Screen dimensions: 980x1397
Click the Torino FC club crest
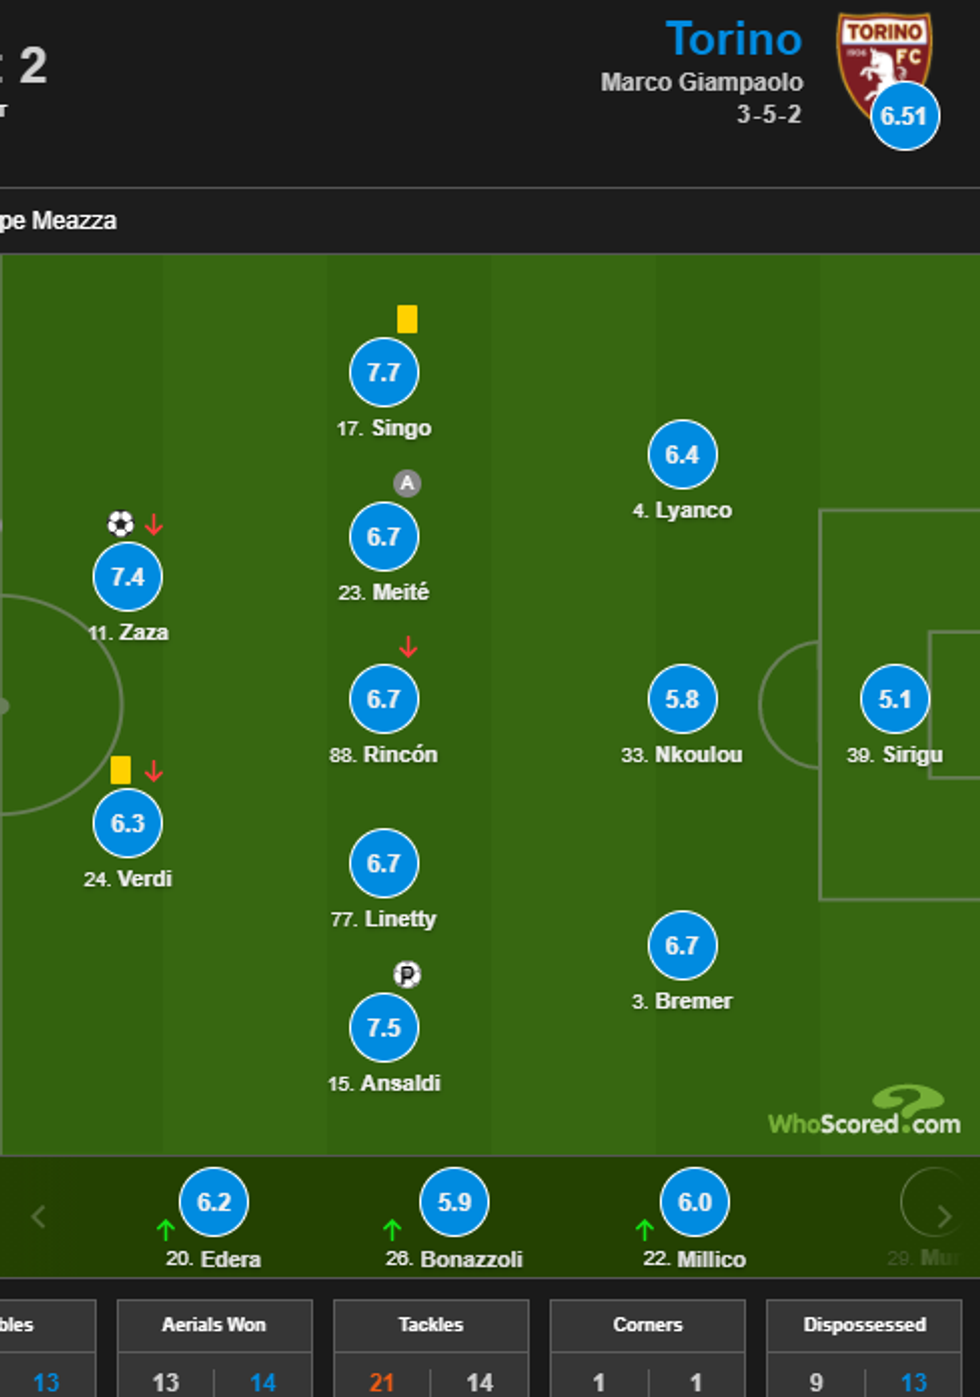[882, 62]
